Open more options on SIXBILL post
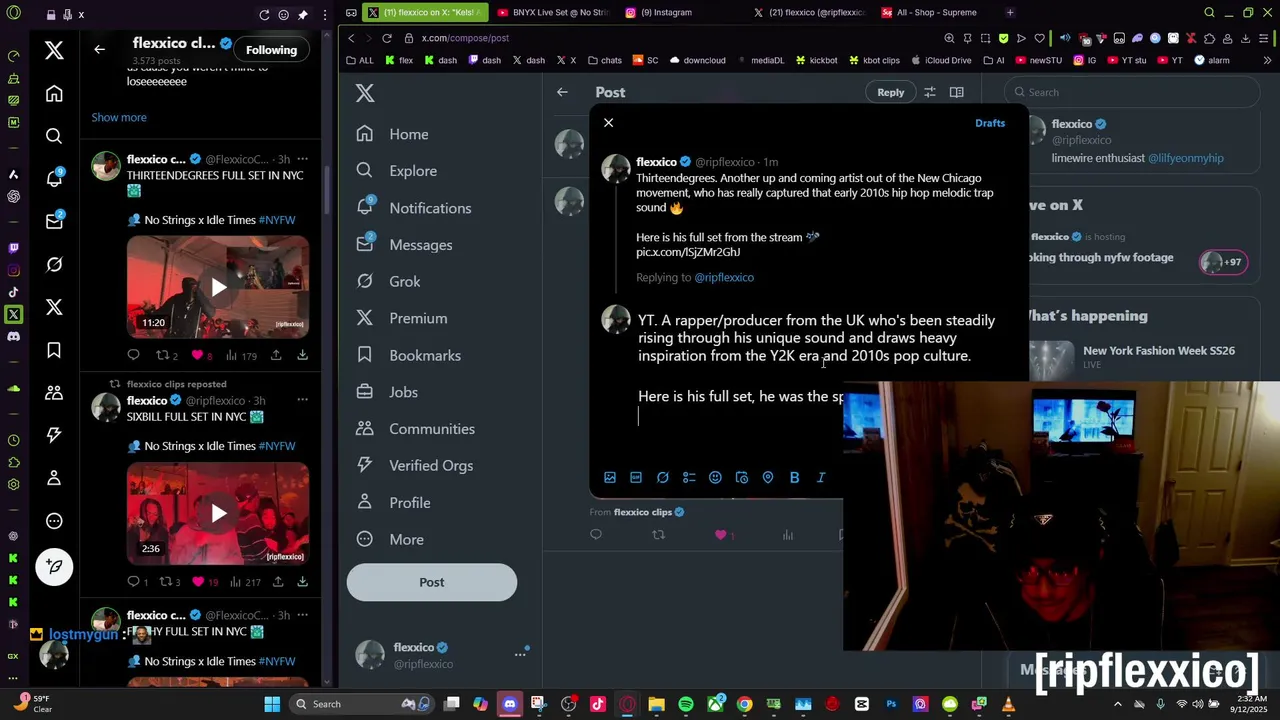Screen dimensions: 1280x720 (x=303, y=401)
